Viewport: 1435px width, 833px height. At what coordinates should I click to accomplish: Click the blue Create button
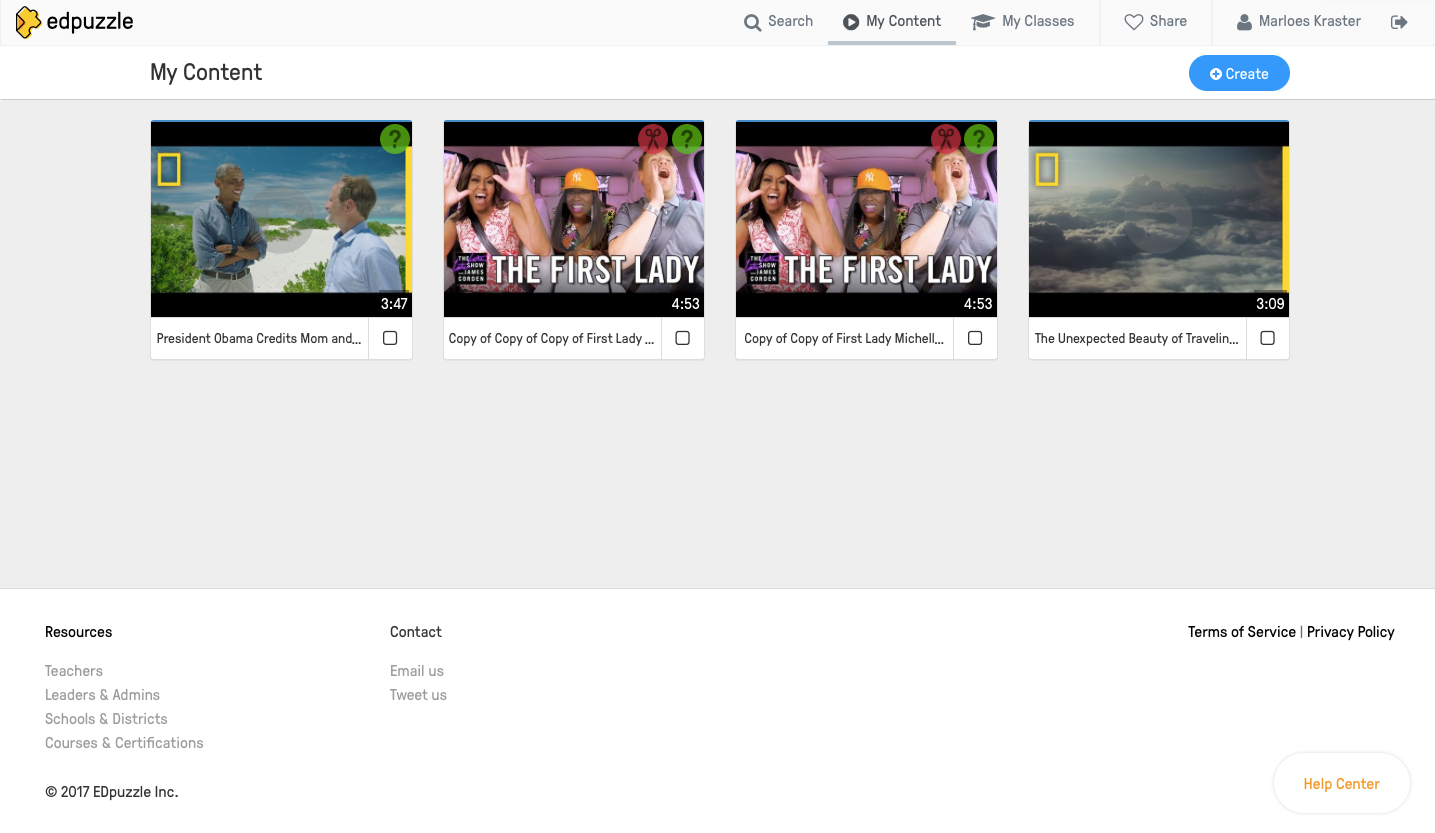tap(1239, 73)
